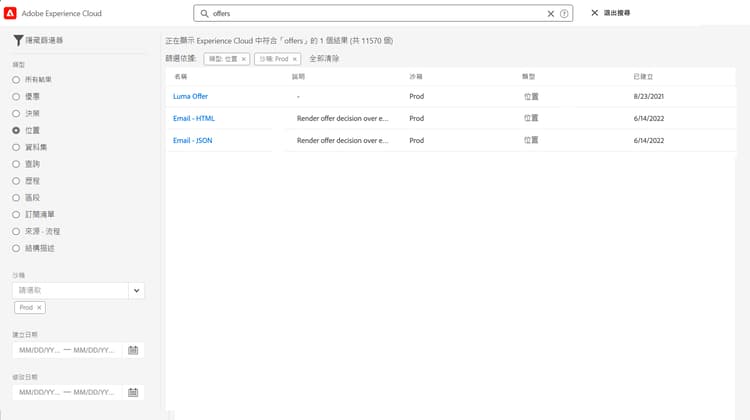Remove the 位置 type filter chip
The image size is (750, 420).
pos(243,59)
